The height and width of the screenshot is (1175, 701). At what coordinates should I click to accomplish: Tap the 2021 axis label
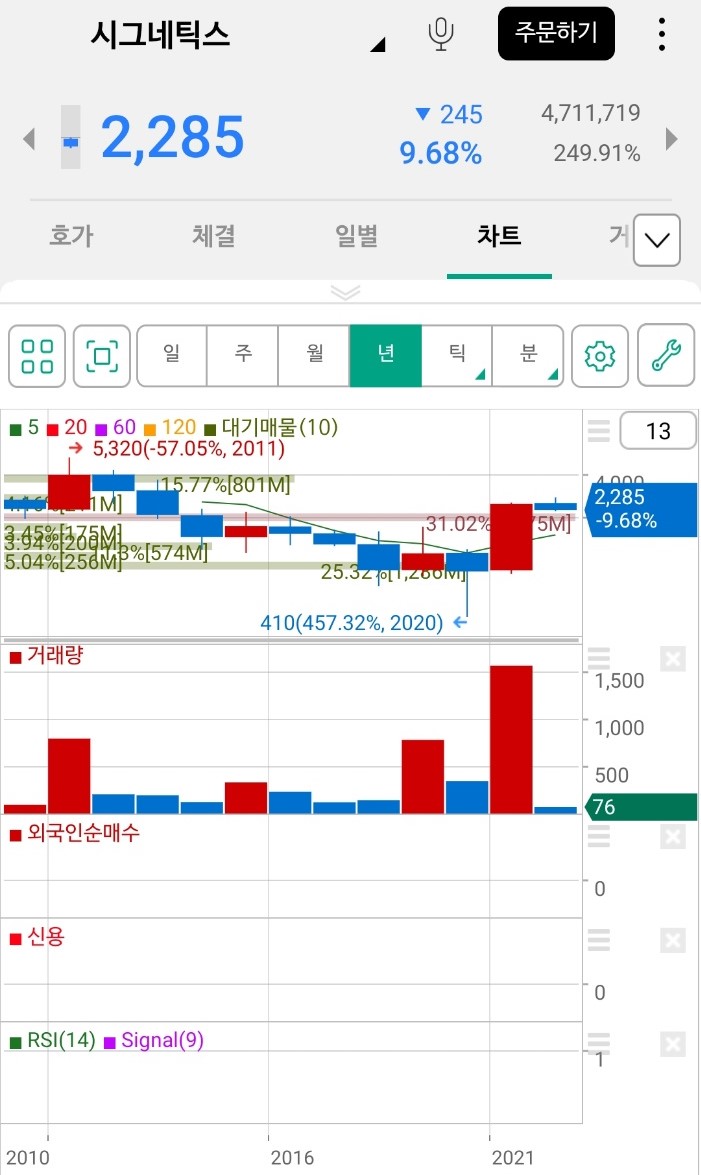click(512, 1158)
